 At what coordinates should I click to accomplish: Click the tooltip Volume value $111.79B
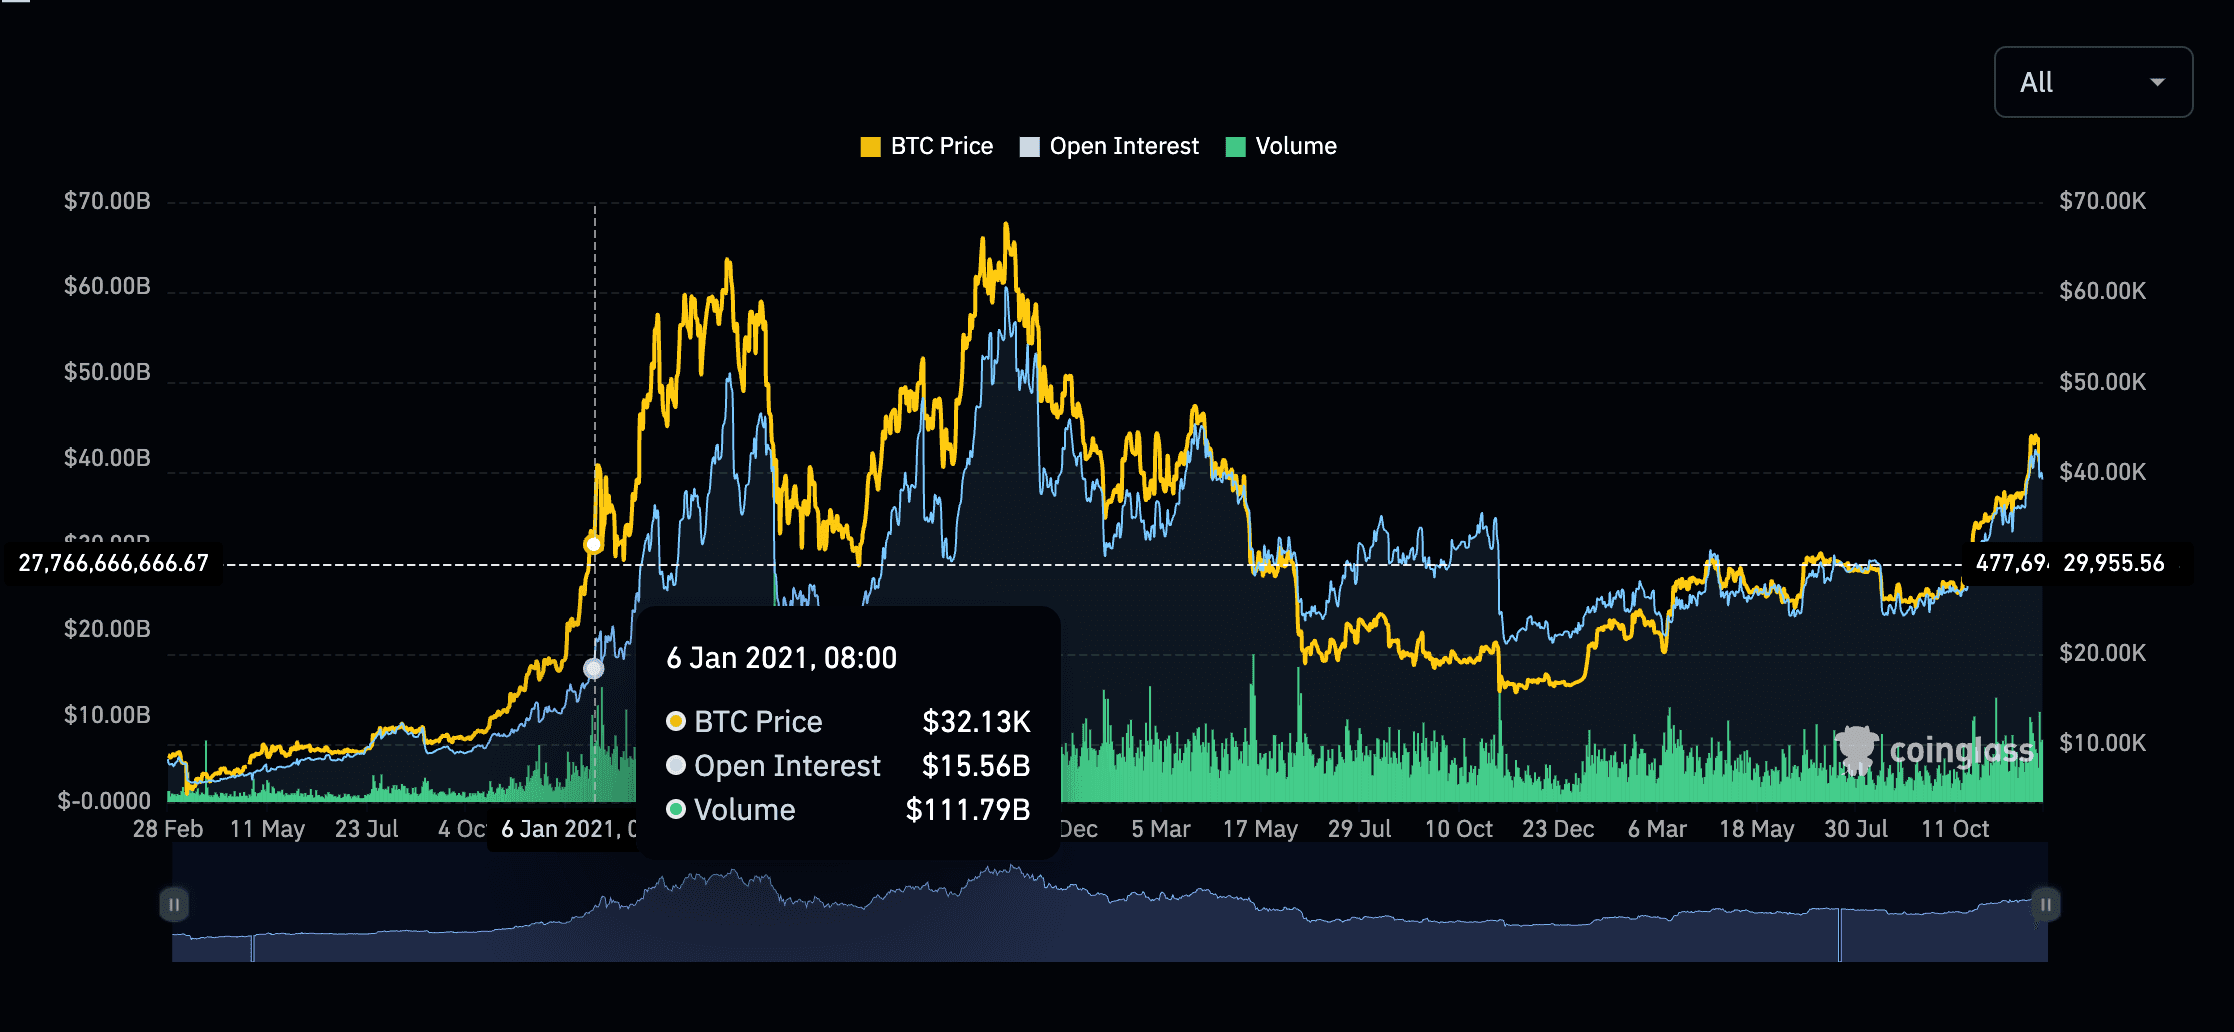point(968,810)
